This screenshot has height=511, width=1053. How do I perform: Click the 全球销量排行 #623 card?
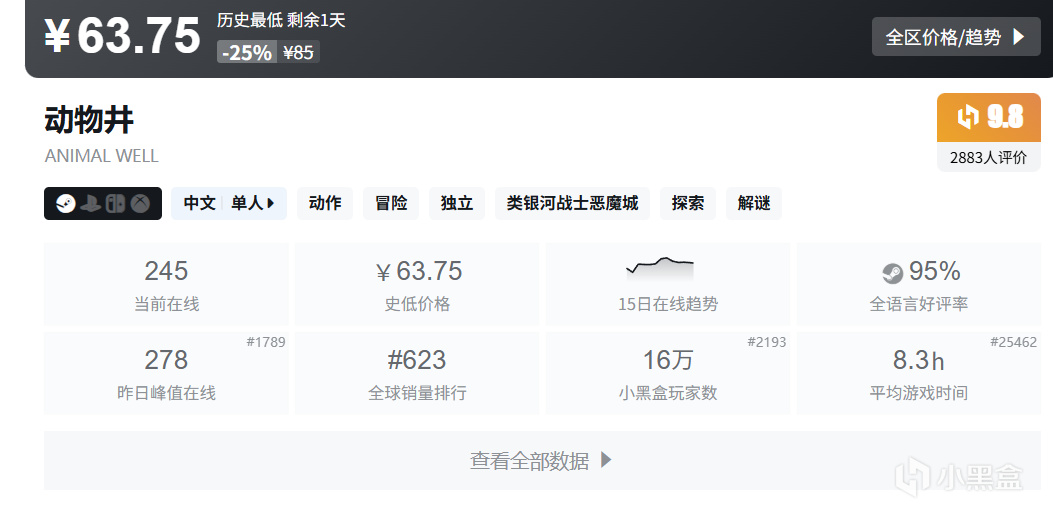[x=417, y=373]
